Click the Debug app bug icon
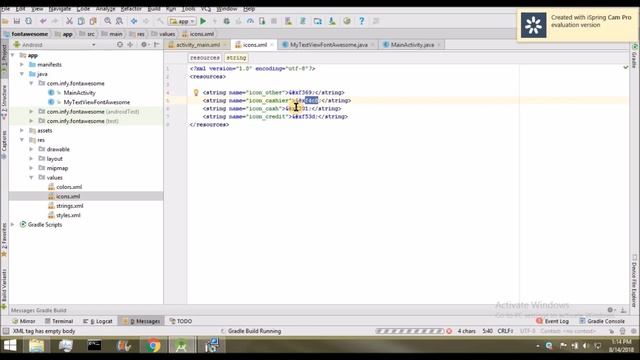The height and width of the screenshot is (360, 640). click(227, 21)
